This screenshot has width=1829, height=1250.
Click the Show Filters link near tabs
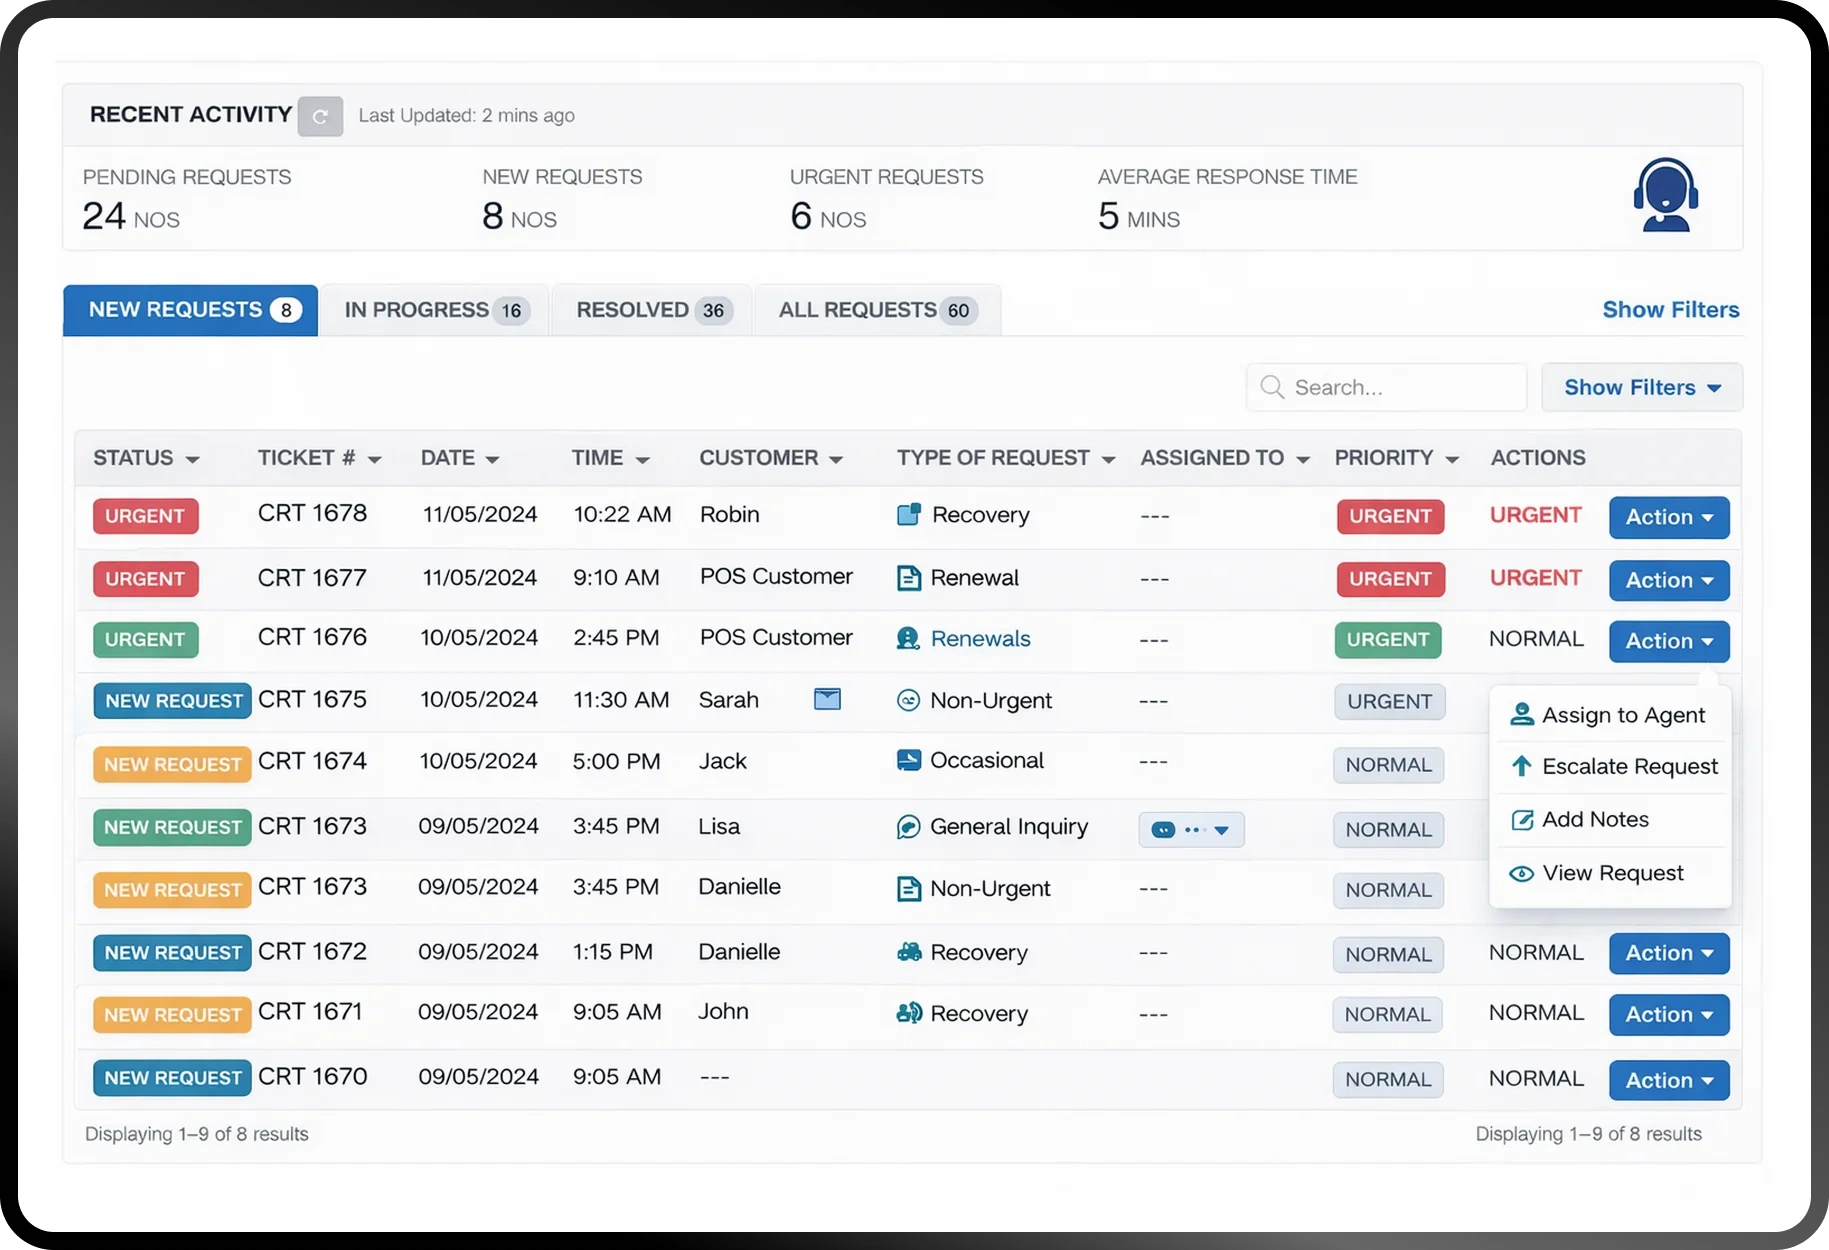click(1671, 310)
